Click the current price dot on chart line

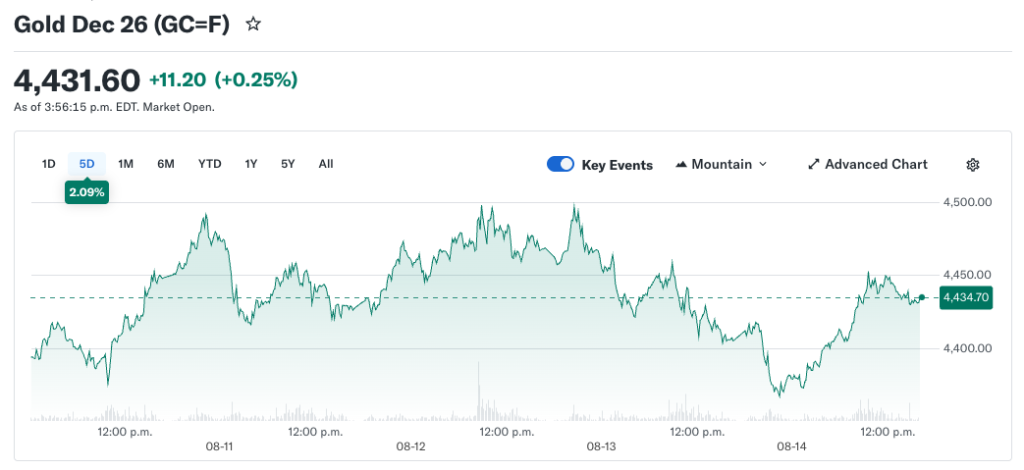click(x=921, y=298)
